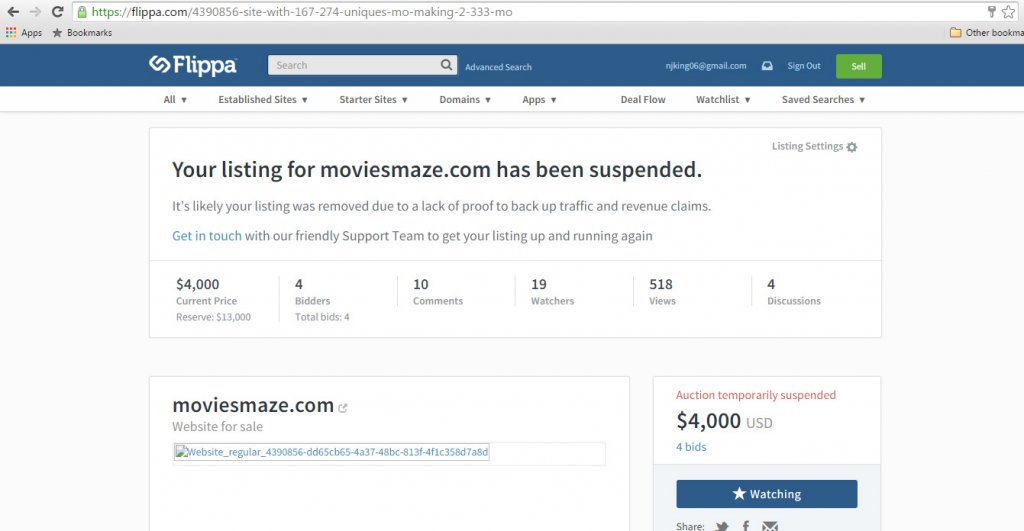Click the 518 Views stat
Viewport: 1024px width, 531px height.
point(662,291)
